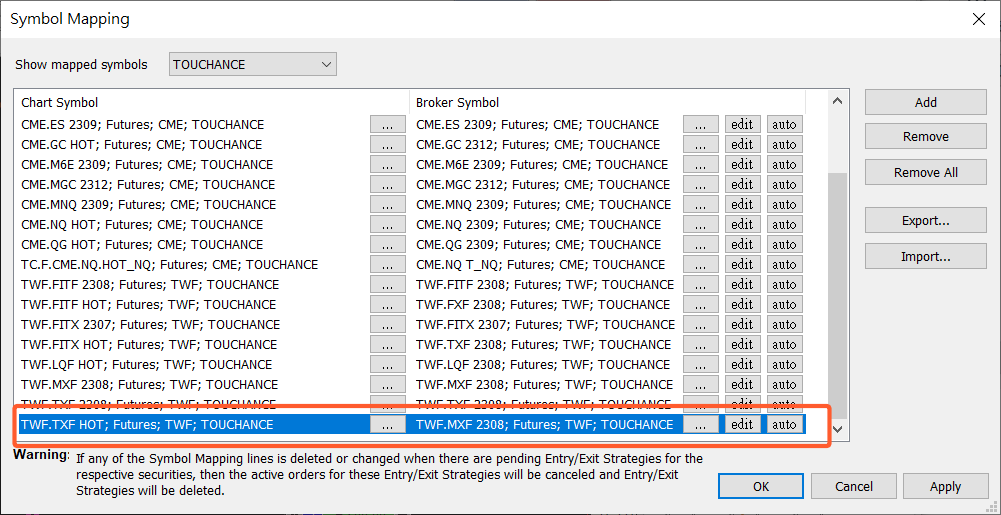
Task: Browse broker symbol in TWF.TXF HOT row
Action: [700, 425]
